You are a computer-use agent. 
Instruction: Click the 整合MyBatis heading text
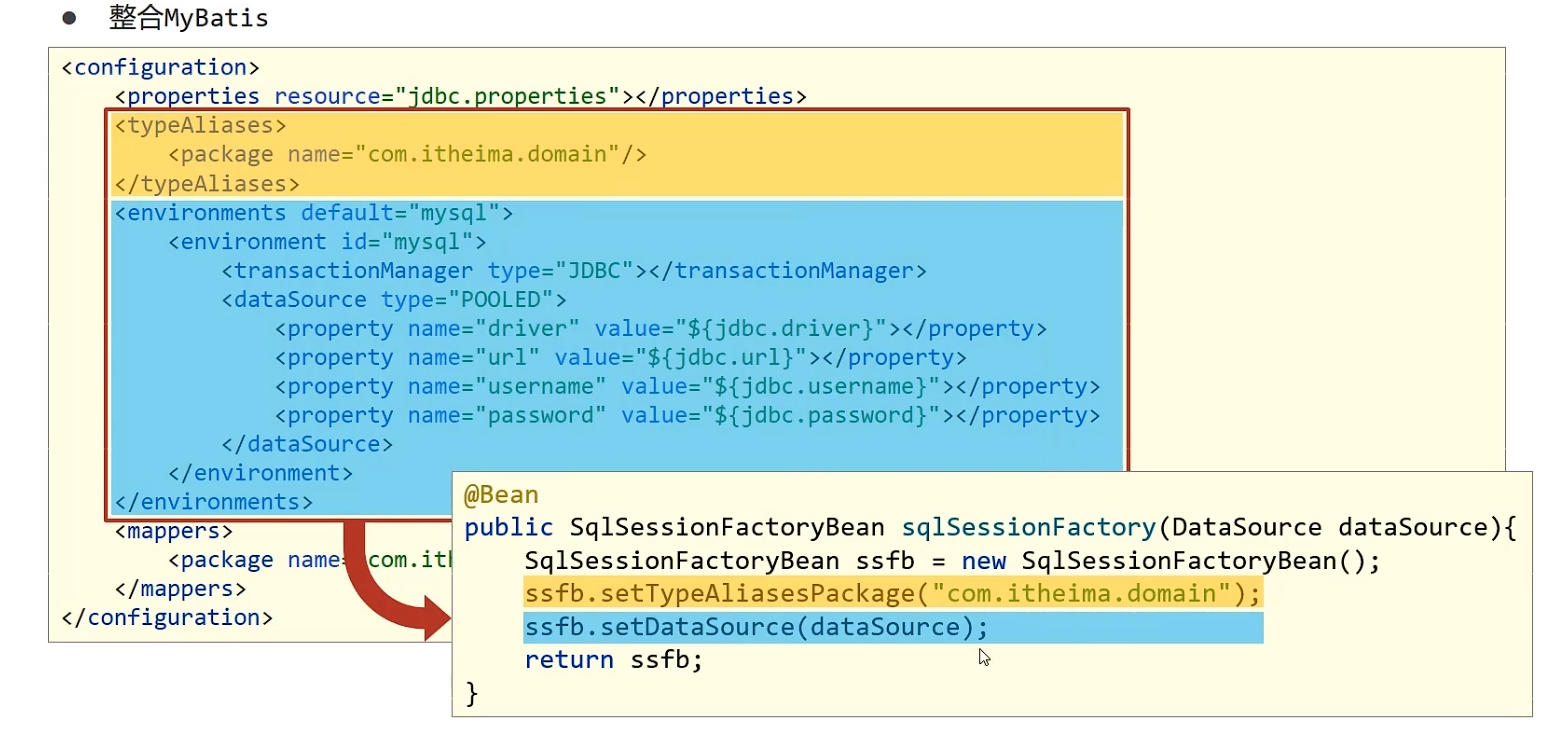tap(189, 18)
